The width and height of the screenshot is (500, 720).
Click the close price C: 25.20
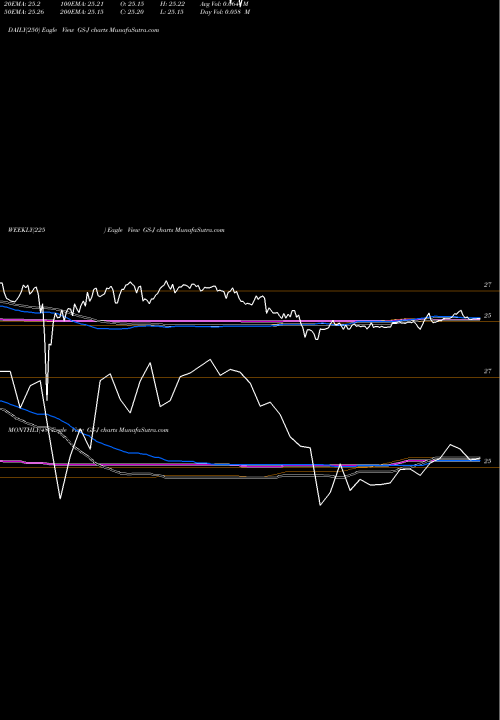coord(132,12)
